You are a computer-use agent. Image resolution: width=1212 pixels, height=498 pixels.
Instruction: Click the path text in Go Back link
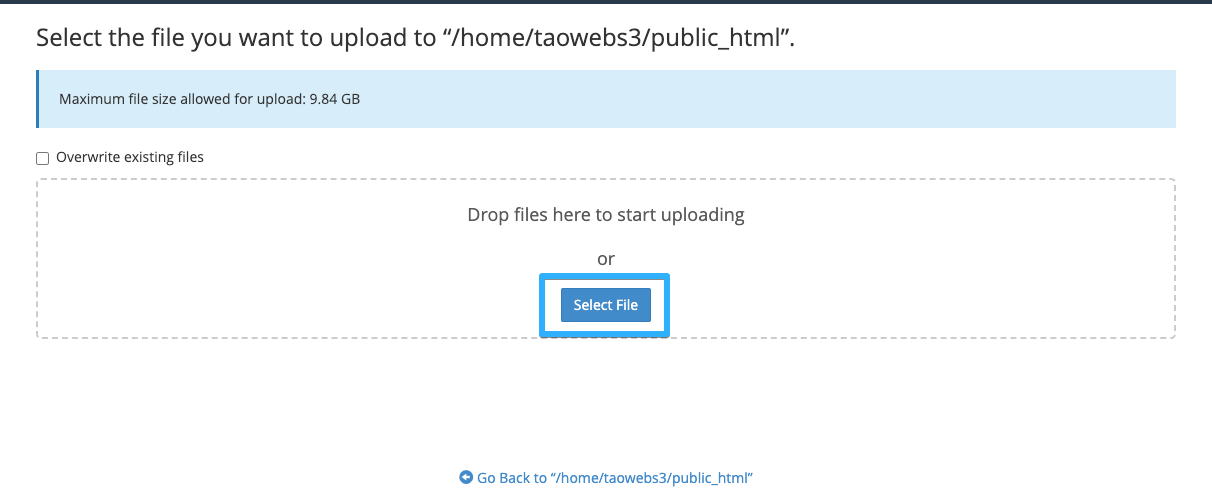tap(650, 478)
